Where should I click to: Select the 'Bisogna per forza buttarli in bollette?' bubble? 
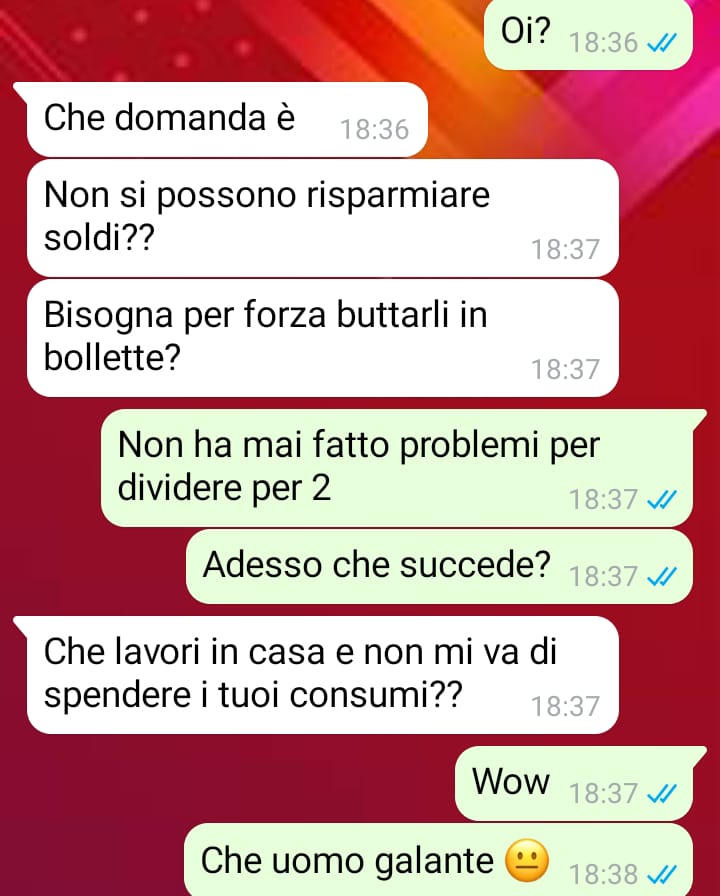pyautogui.click(x=322, y=338)
